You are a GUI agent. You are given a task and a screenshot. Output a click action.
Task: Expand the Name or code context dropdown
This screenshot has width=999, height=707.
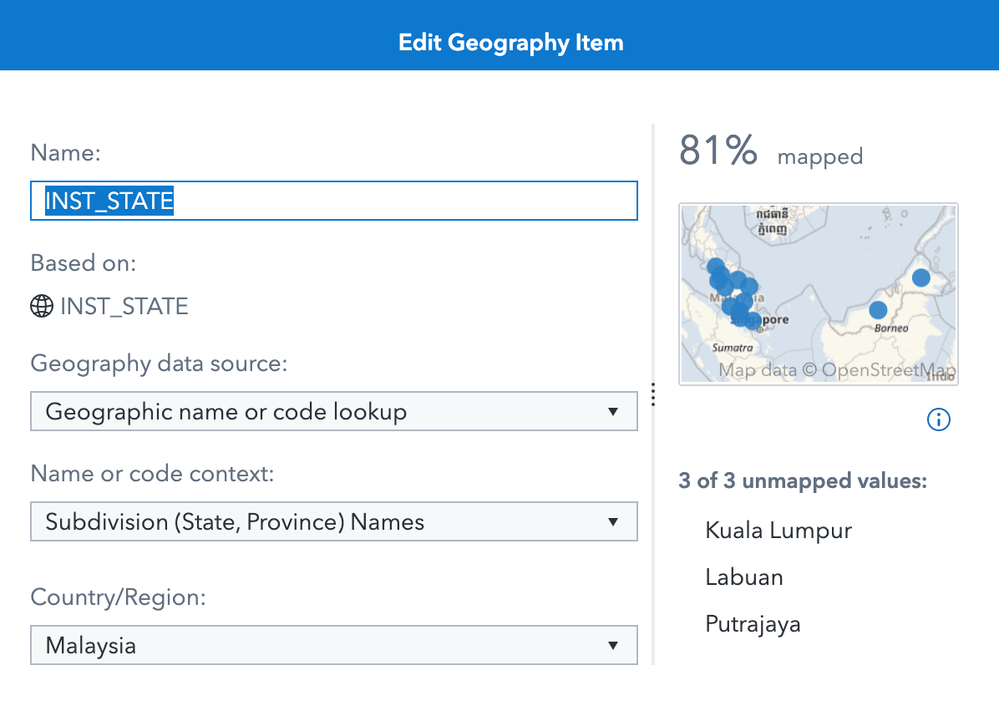[333, 522]
